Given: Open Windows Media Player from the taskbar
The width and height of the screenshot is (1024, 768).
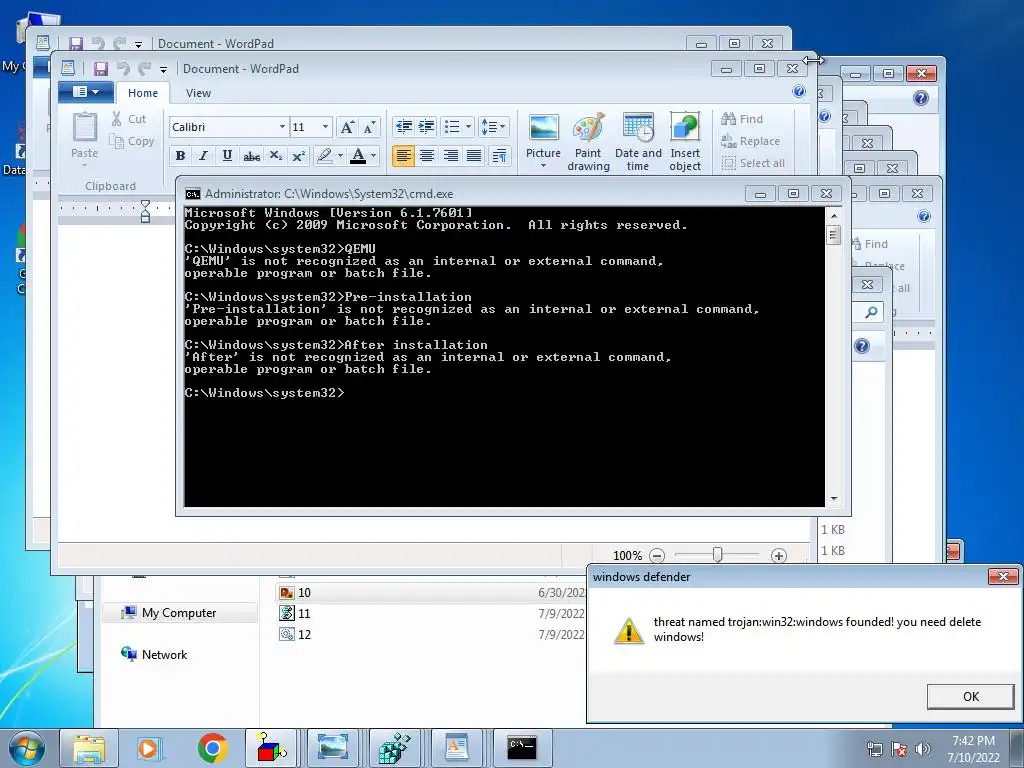Looking at the screenshot, I should (148, 748).
